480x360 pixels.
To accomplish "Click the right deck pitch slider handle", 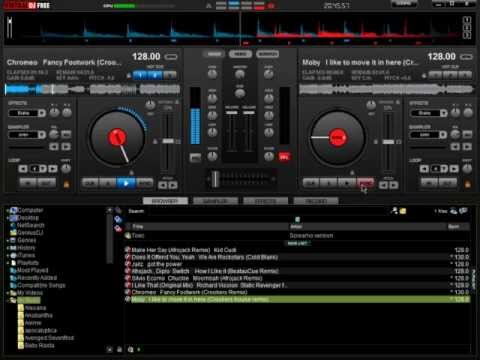I will pyautogui.click(x=388, y=142).
